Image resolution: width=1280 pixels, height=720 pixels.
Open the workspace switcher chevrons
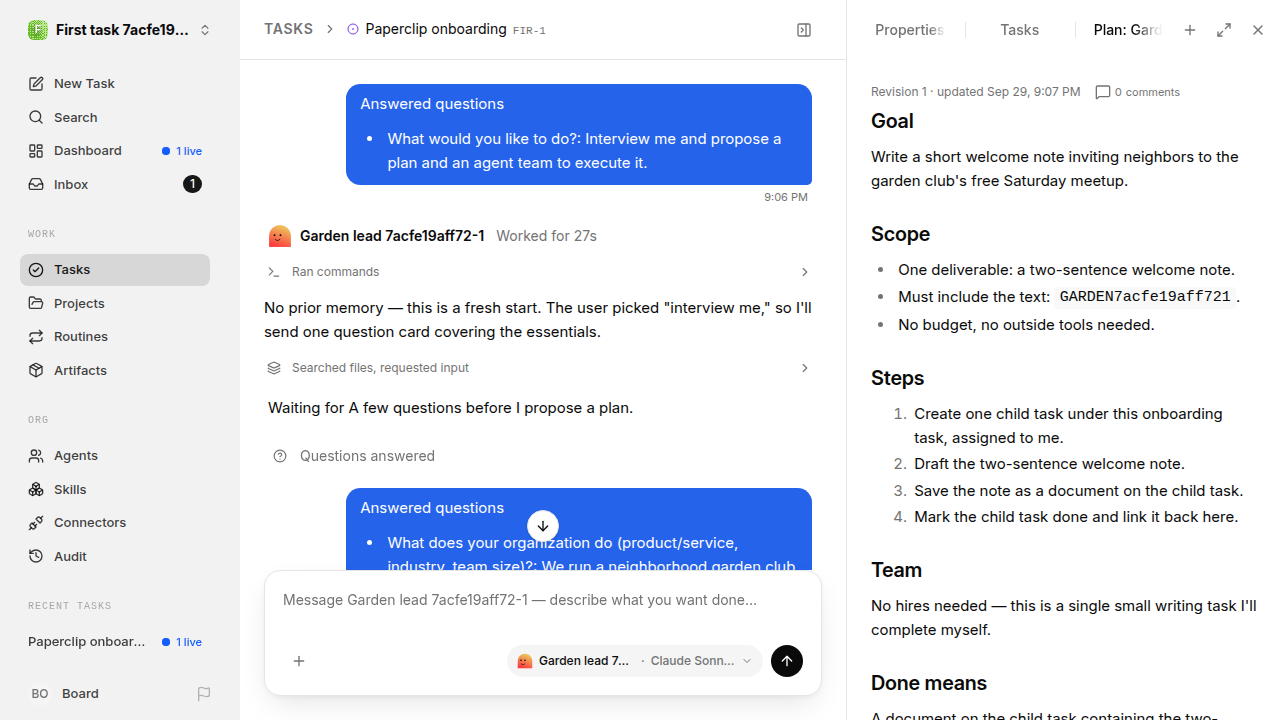[x=205, y=30]
